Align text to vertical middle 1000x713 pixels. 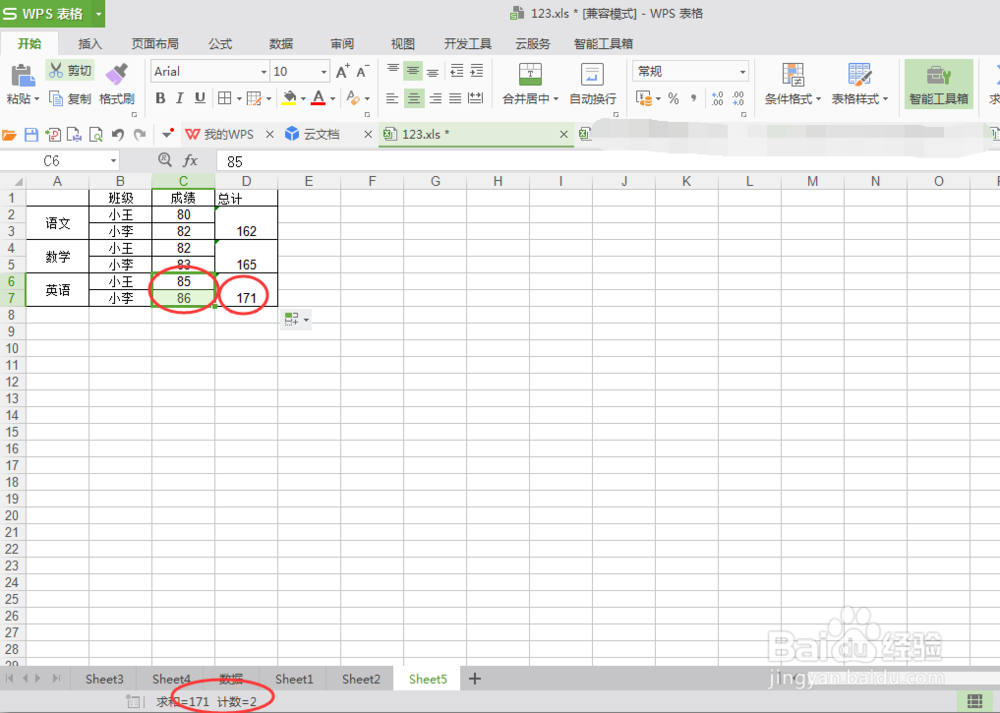(x=413, y=70)
